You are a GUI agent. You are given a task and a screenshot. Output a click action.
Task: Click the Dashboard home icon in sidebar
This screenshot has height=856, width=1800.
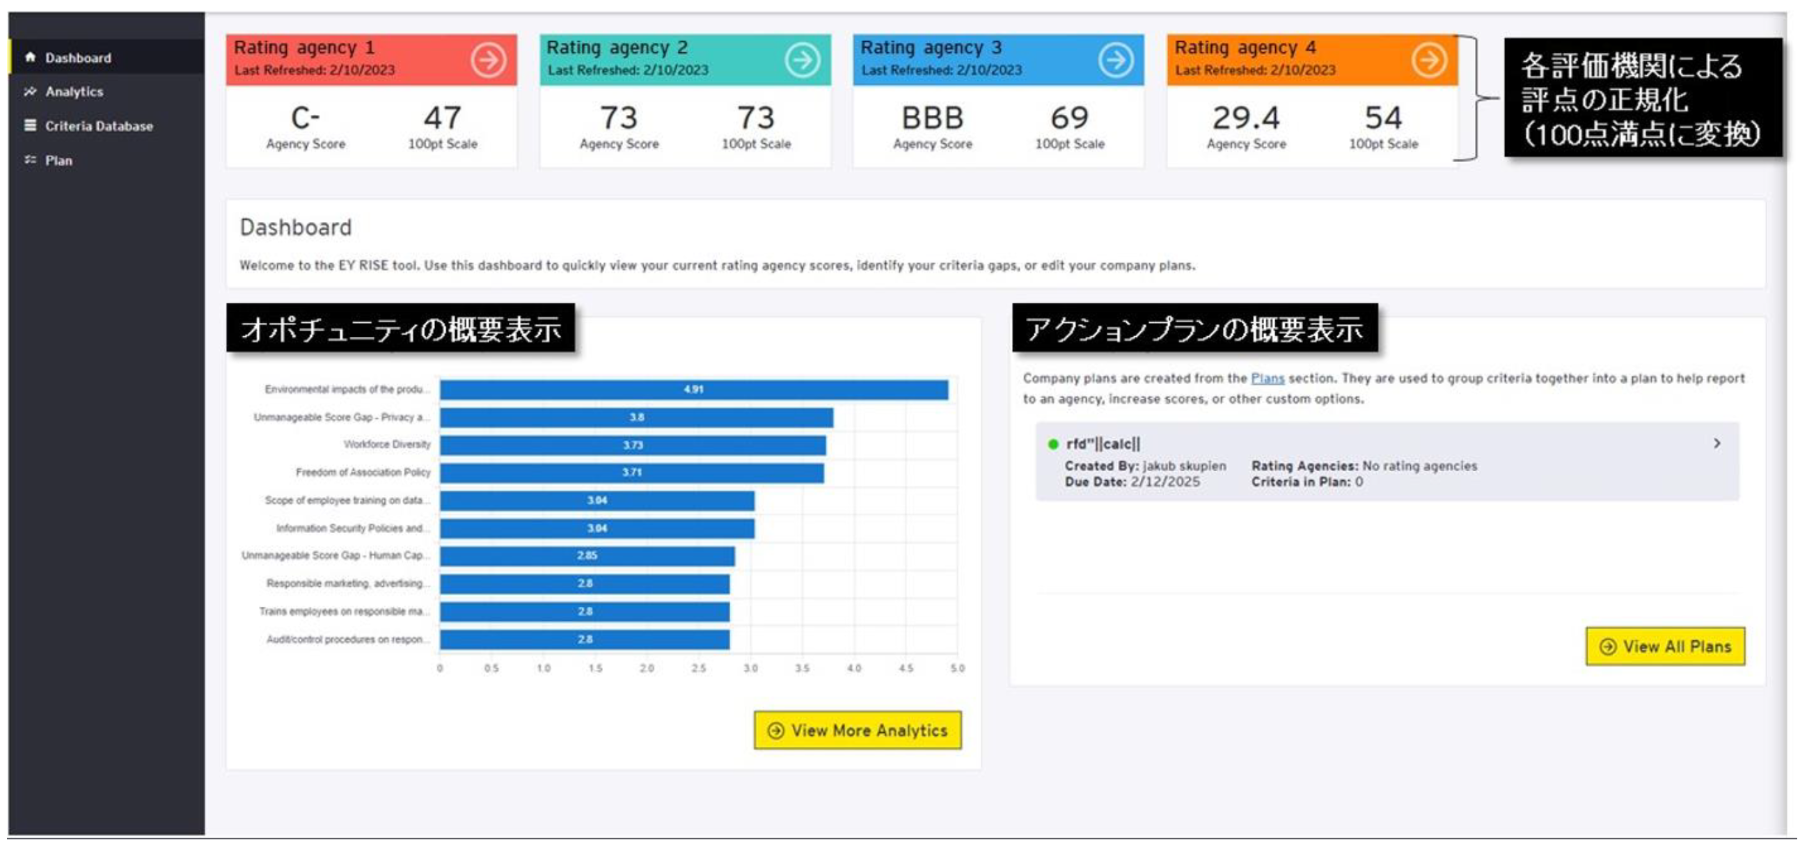click(x=30, y=57)
